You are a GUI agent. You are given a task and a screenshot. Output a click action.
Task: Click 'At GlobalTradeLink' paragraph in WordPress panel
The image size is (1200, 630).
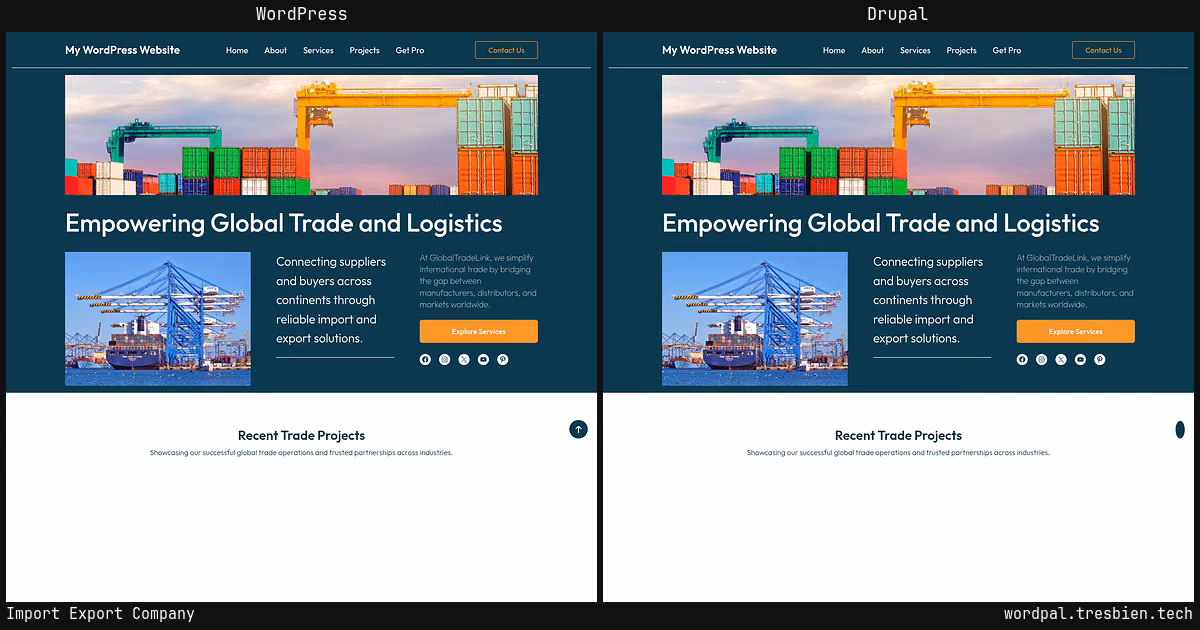click(x=478, y=281)
